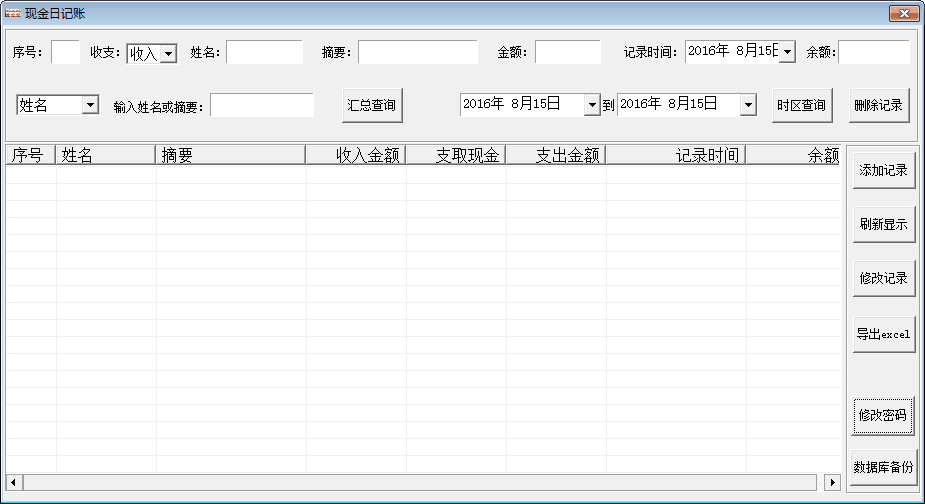Click the 记录时间 column header

point(676,155)
